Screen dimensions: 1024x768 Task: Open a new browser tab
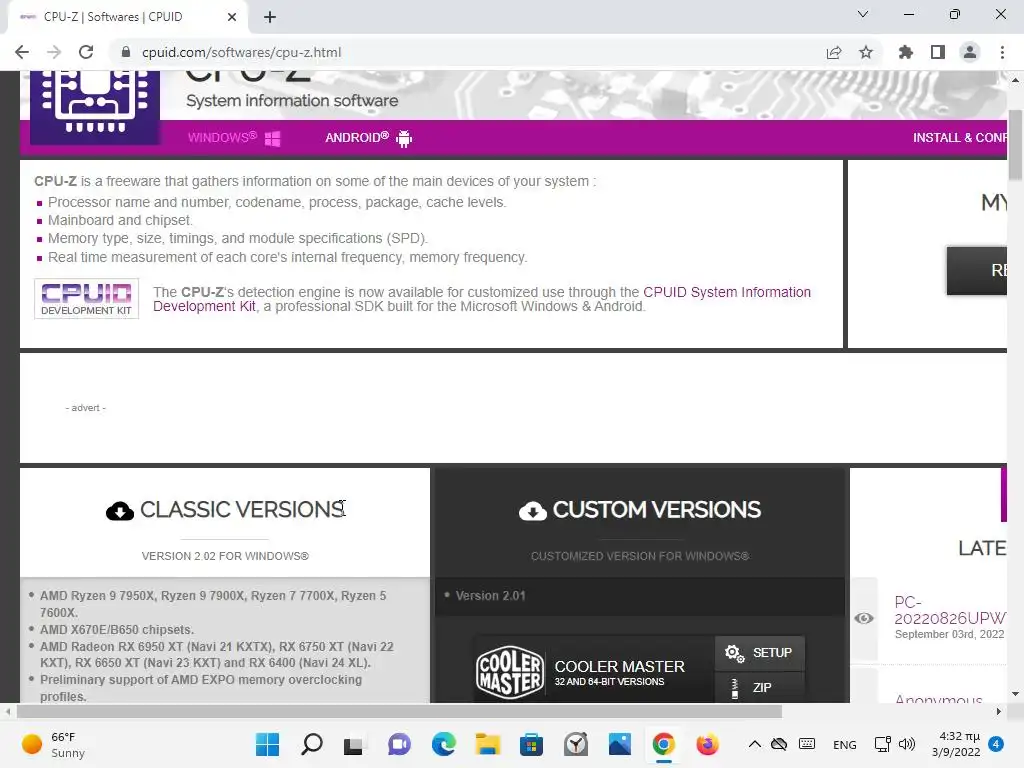coord(270,17)
